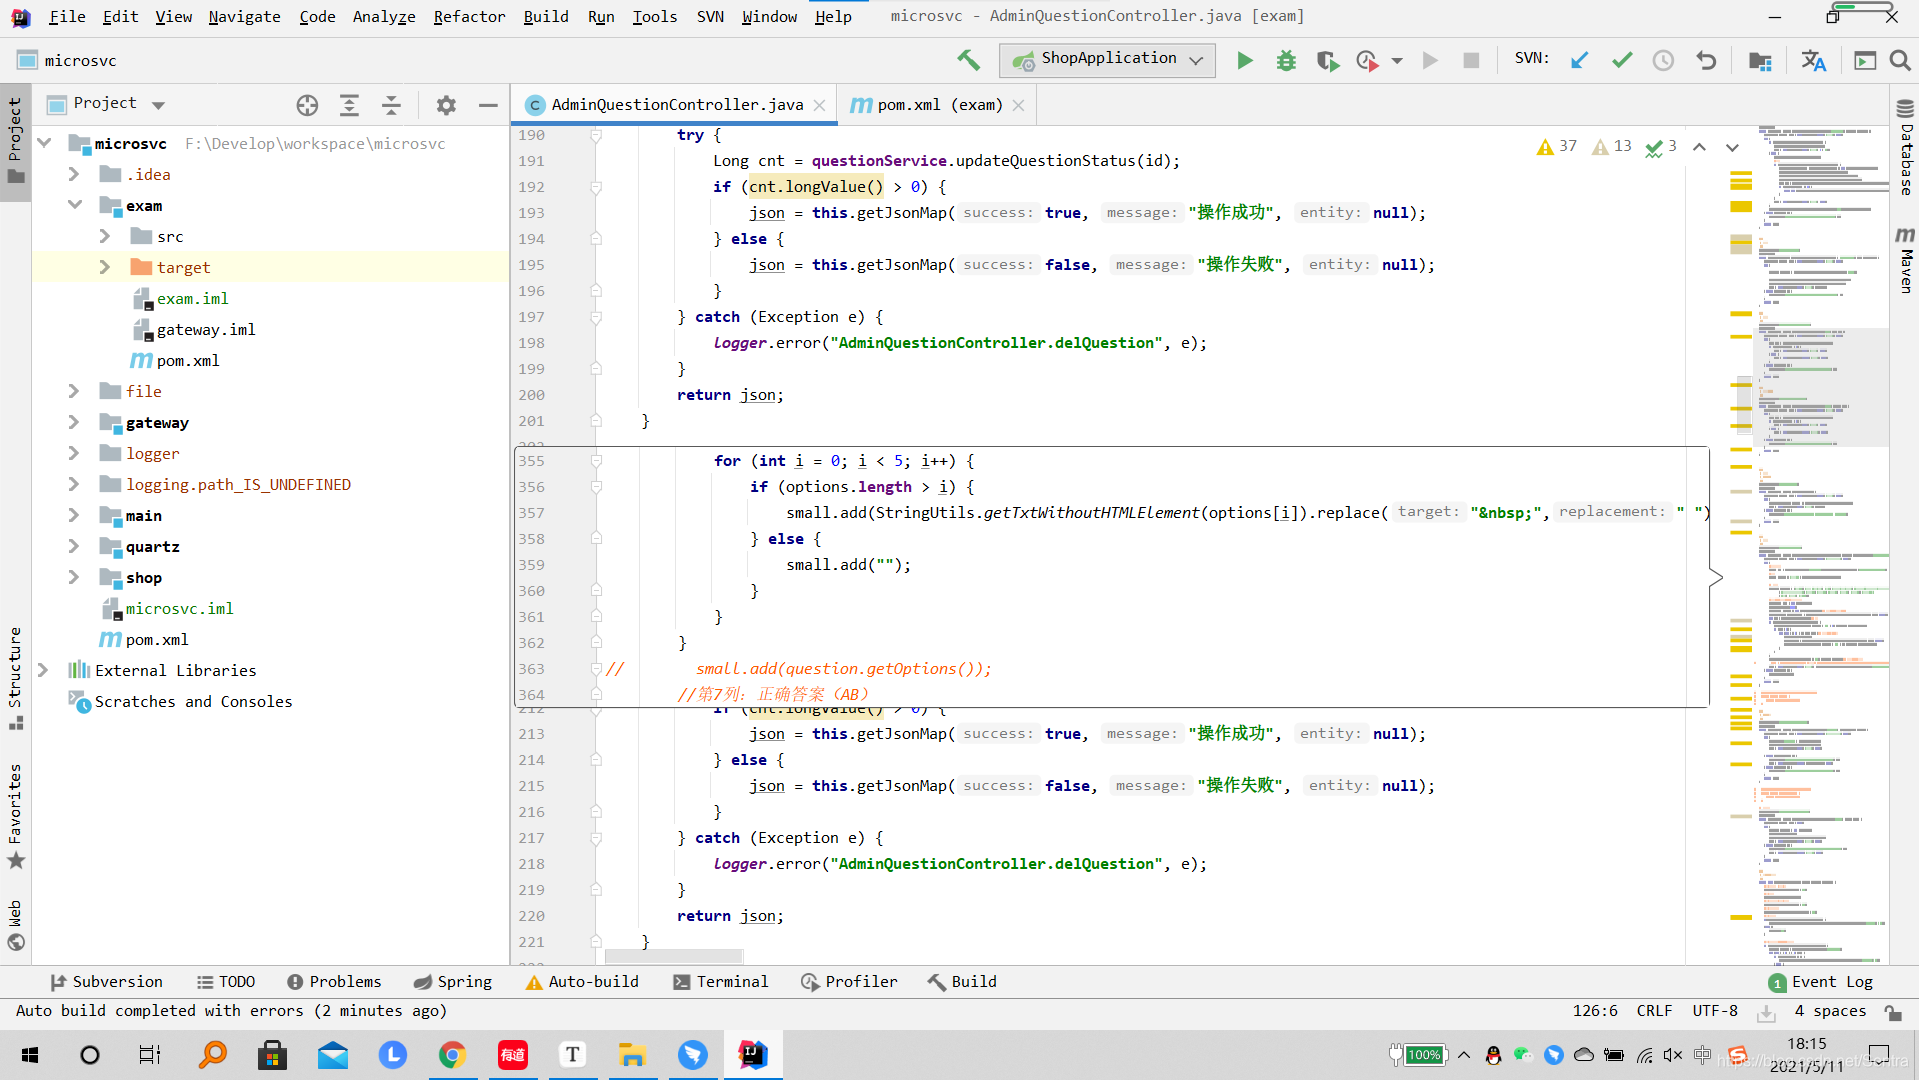The width and height of the screenshot is (1919, 1080).
Task: Toggle the Project tool window side tab
Action: (15, 142)
